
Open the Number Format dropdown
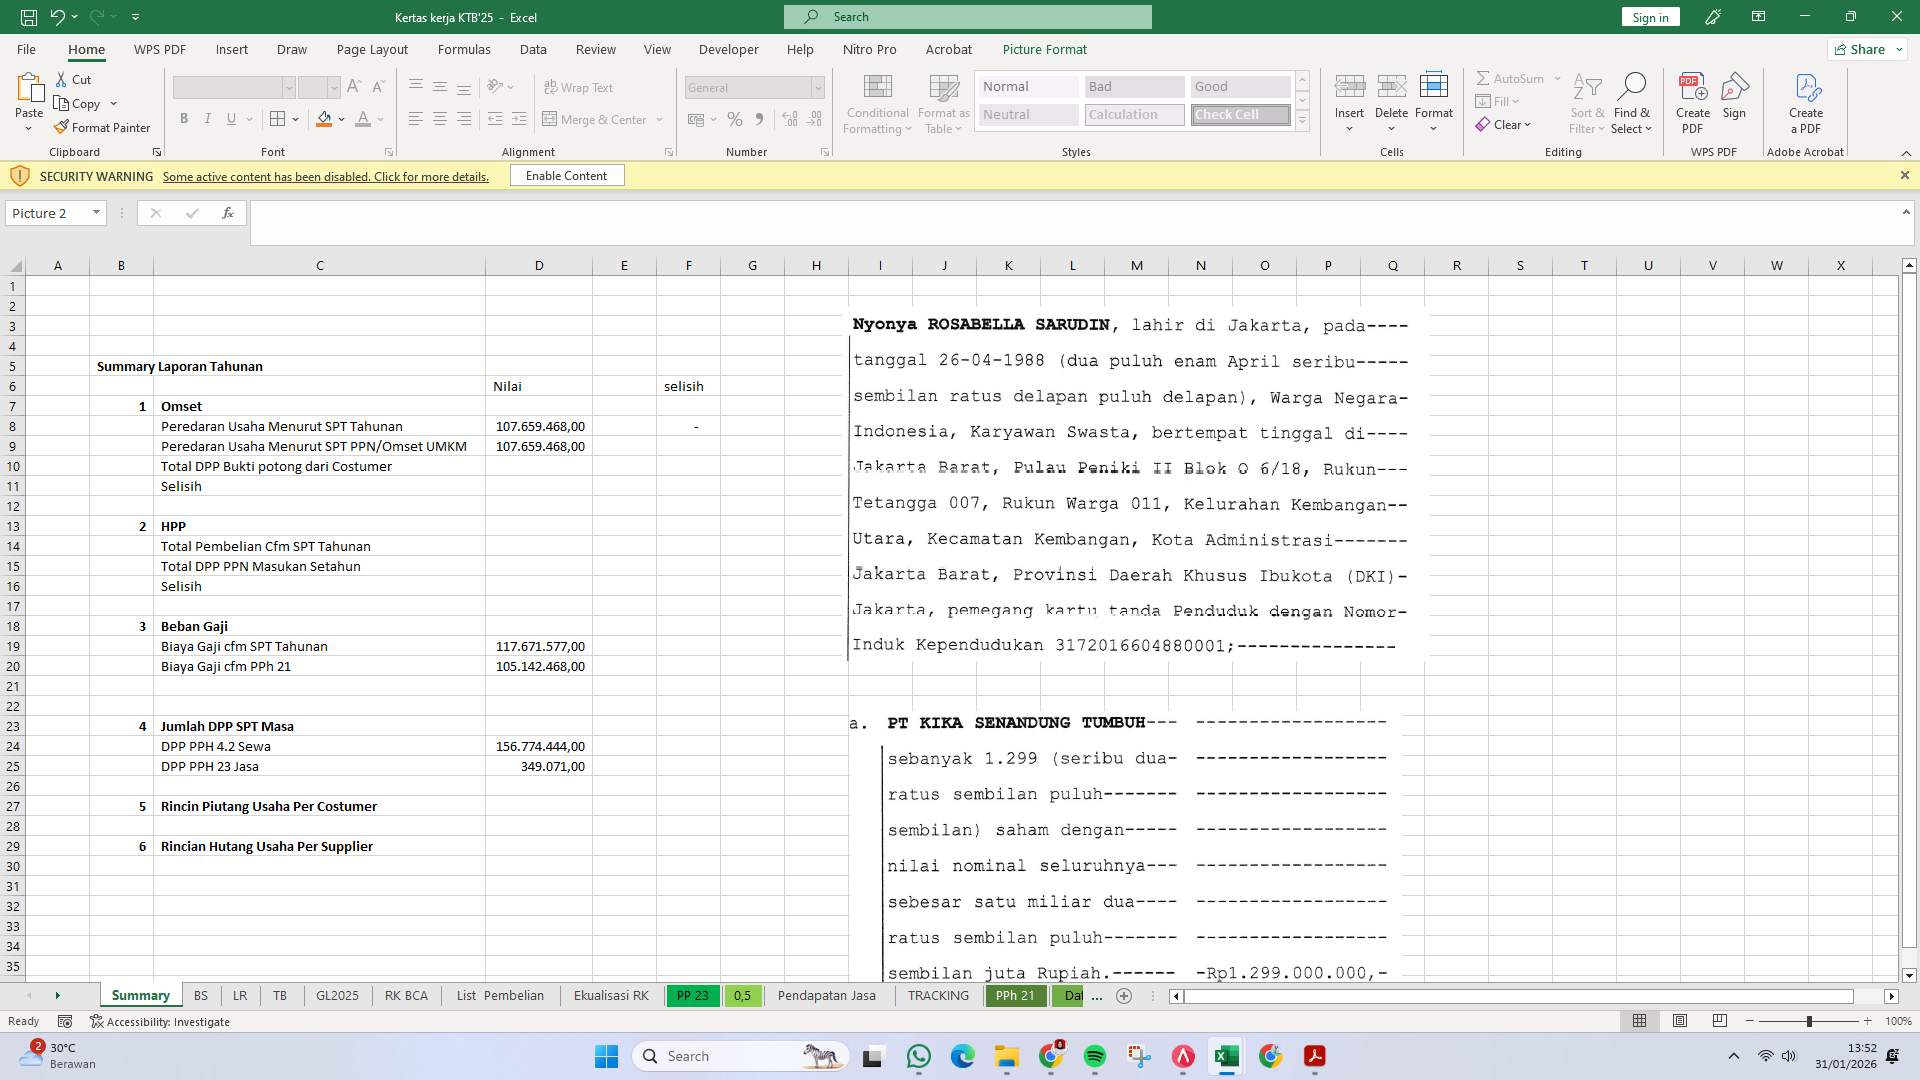[x=817, y=87]
